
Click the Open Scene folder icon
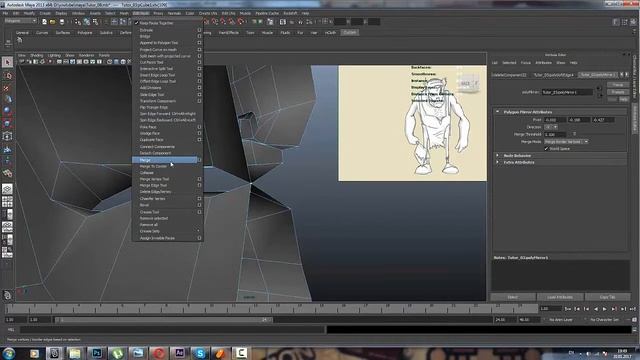pyautogui.click(x=53, y=22)
